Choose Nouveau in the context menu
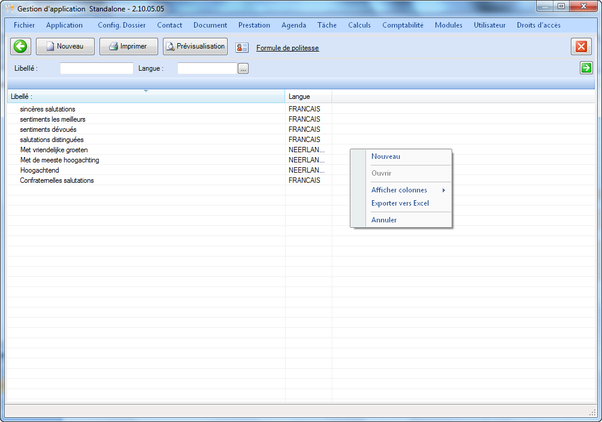Image resolution: width=602 pixels, height=422 pixels. pyautogui.click(x=385, y=156)
